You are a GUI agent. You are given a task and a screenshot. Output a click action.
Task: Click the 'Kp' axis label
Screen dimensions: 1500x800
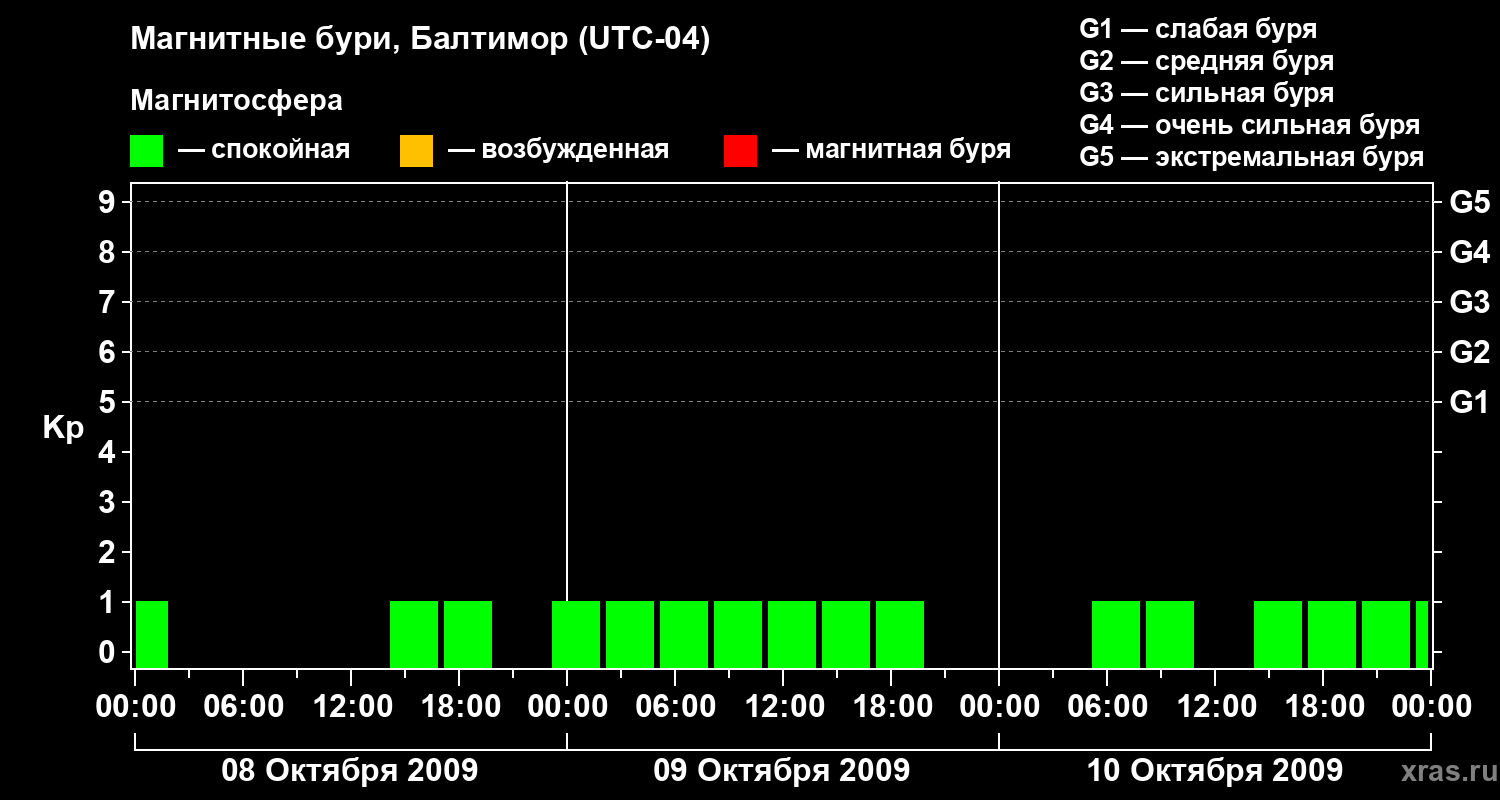63,429
